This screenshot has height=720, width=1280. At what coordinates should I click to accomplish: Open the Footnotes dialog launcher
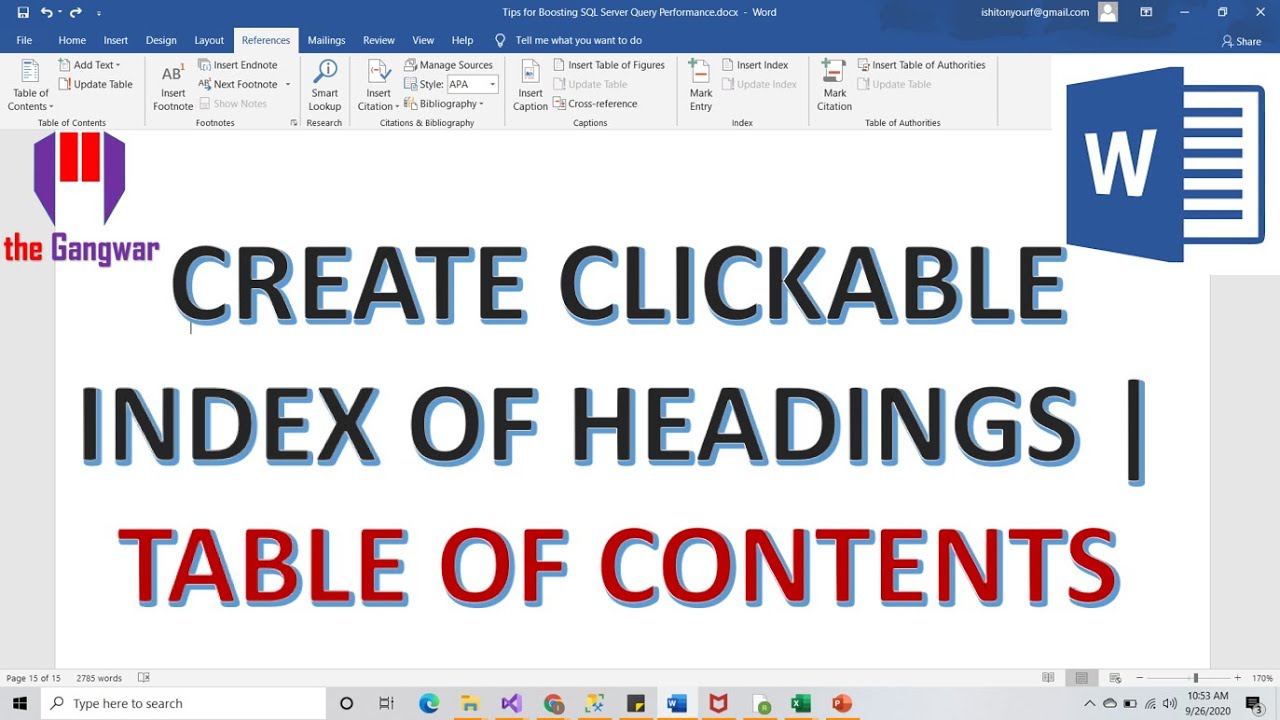pos(294,123)
